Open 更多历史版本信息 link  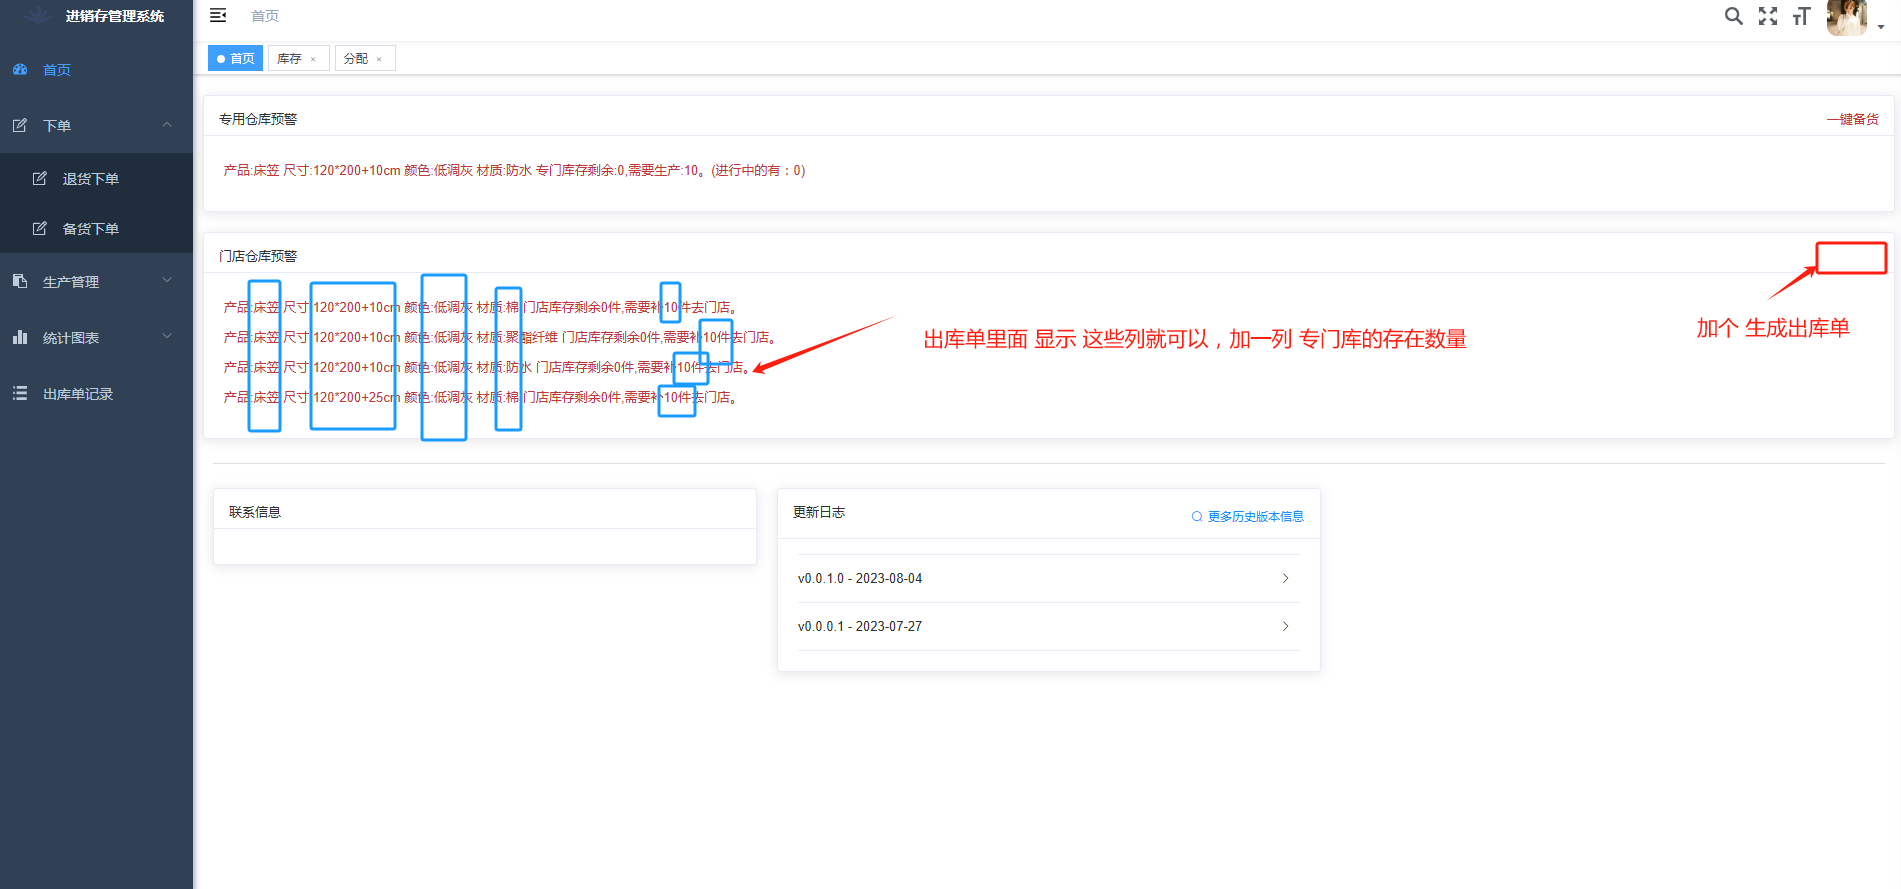(x=1248, y=517)
